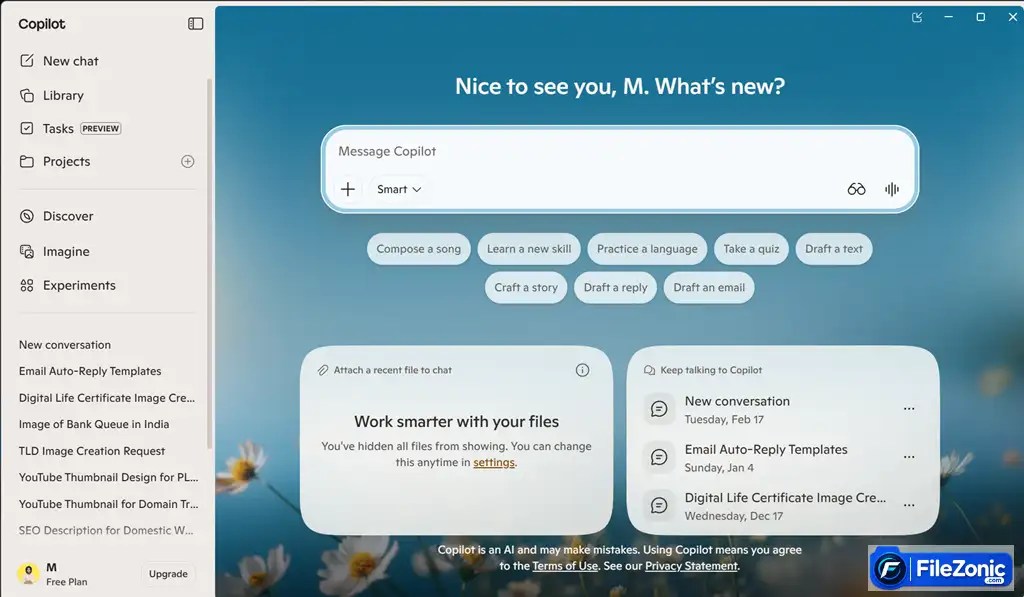The width and height of the screenshot is (1024, 597).
Task: Choose the Take a quiz suggestion
Action: [751, 249]
